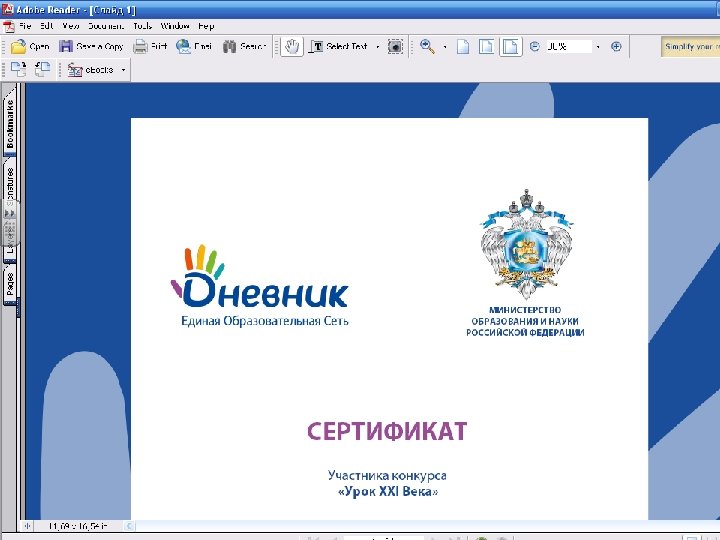Select the Snapshot tool
The width and height of the screenshot is (720, 540).
click(395, 46)
